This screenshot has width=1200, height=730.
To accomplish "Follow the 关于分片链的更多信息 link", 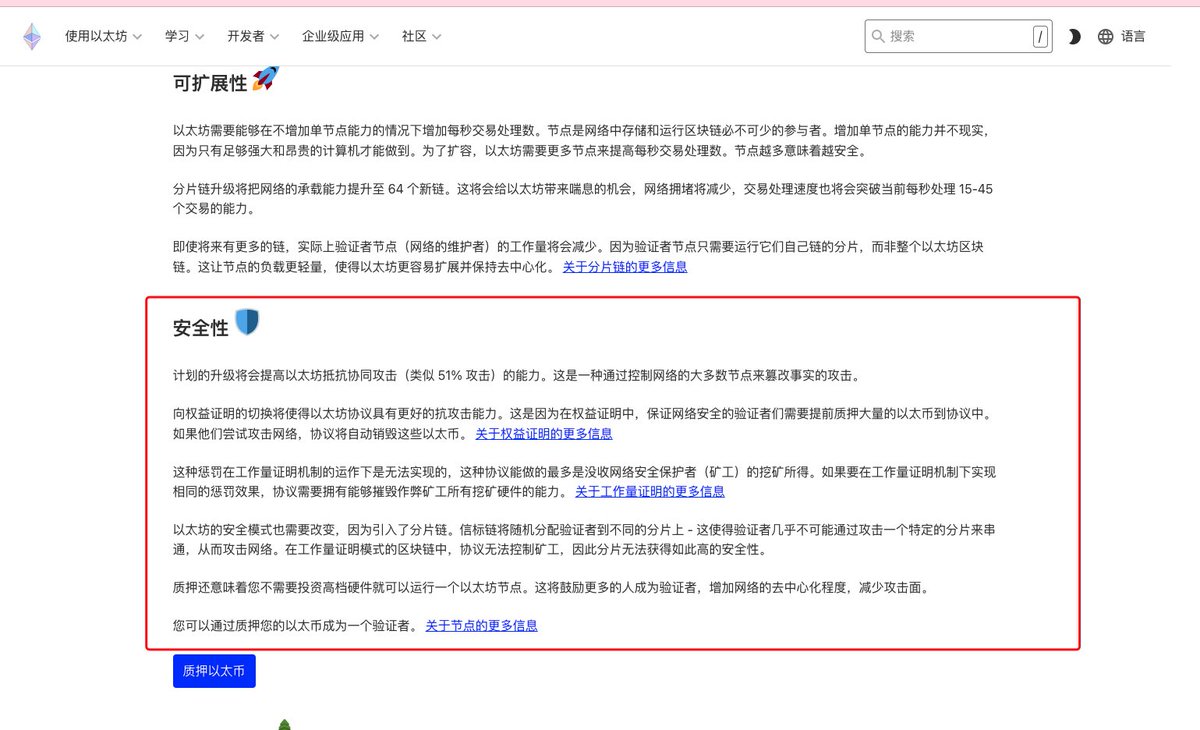I will tap(625, 267).
